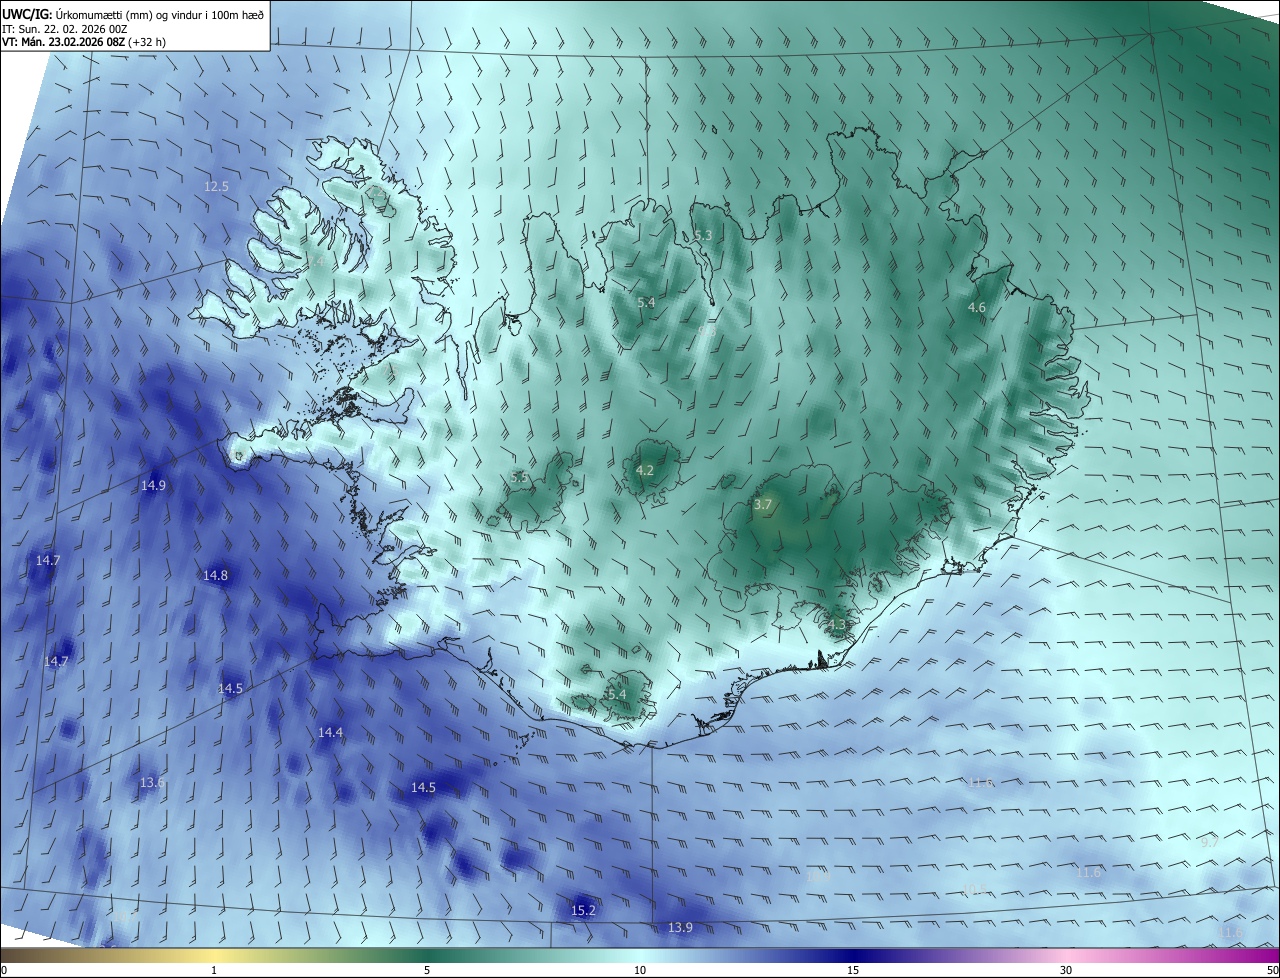Viewport: 1280px width, 978px height.
Task: Click the '3.7' value label on Vatnajökull
Action: (763, 505)
